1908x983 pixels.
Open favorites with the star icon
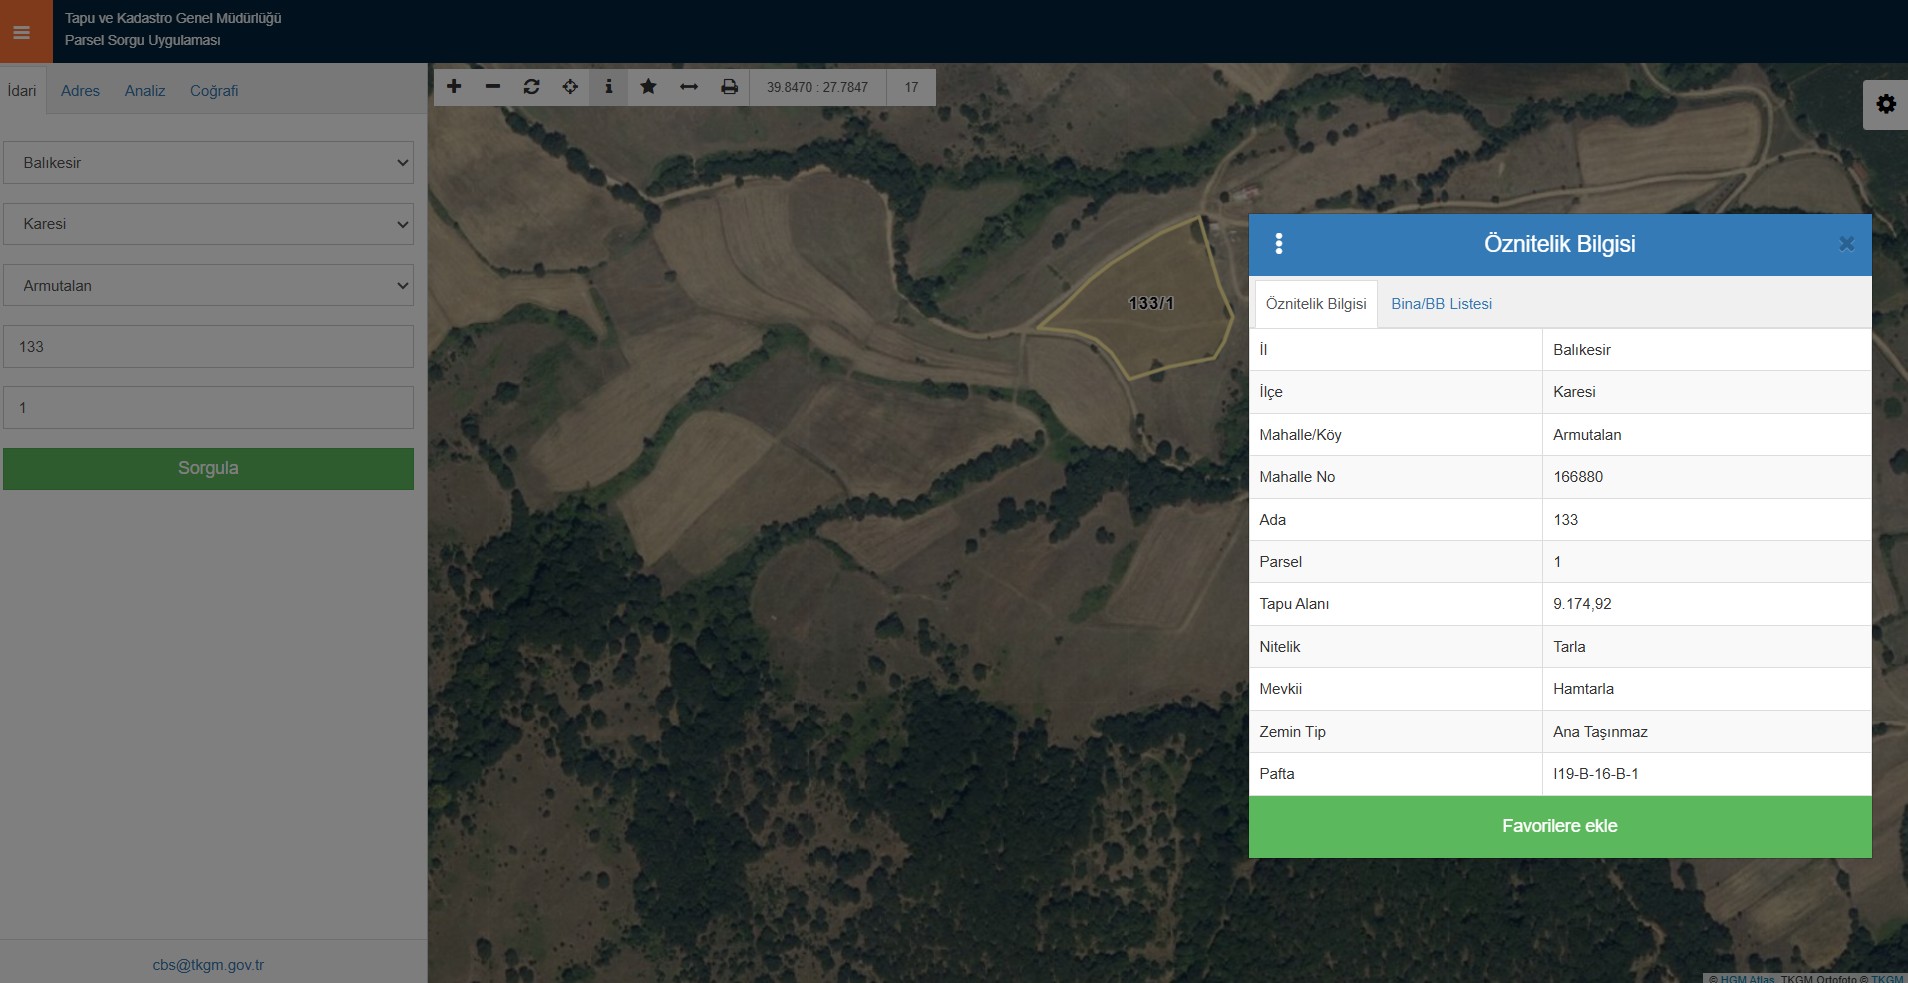648,87
